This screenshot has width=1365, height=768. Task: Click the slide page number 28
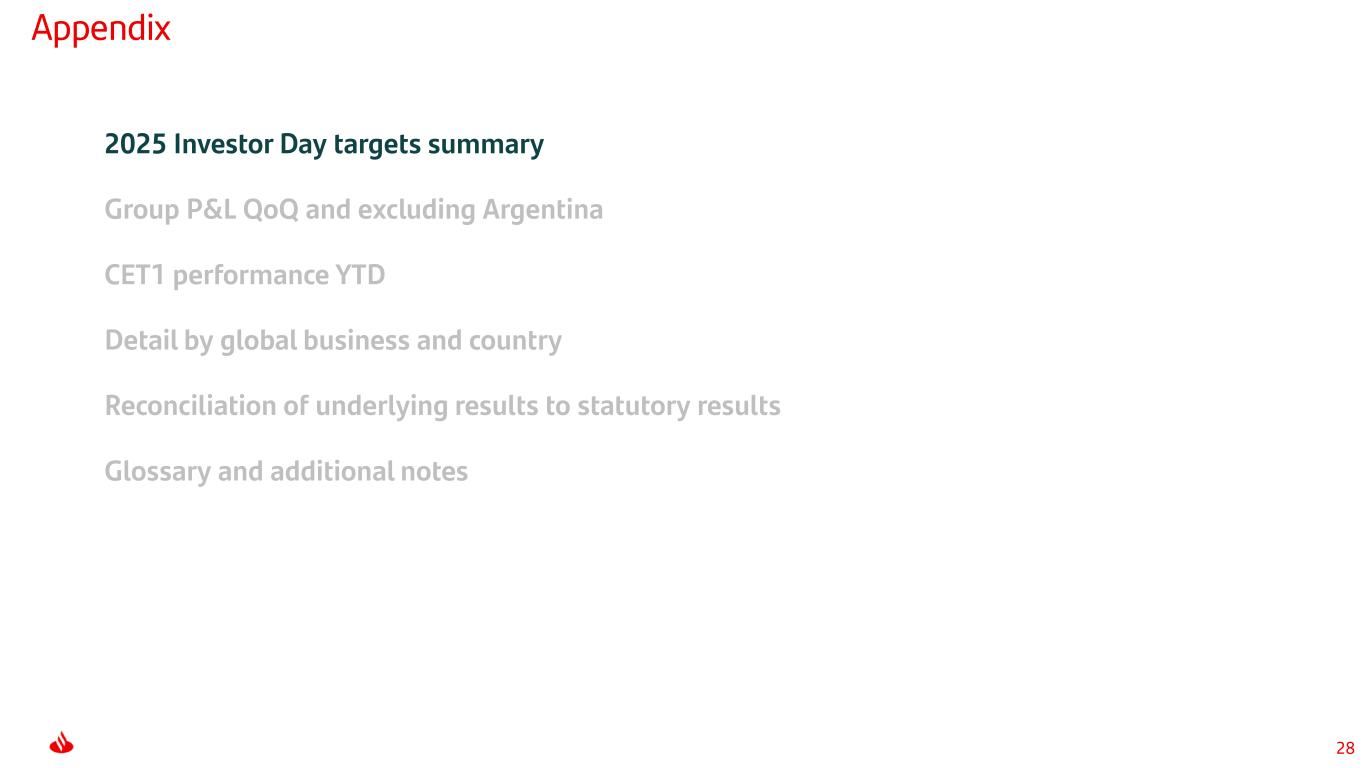point(1345,748)
